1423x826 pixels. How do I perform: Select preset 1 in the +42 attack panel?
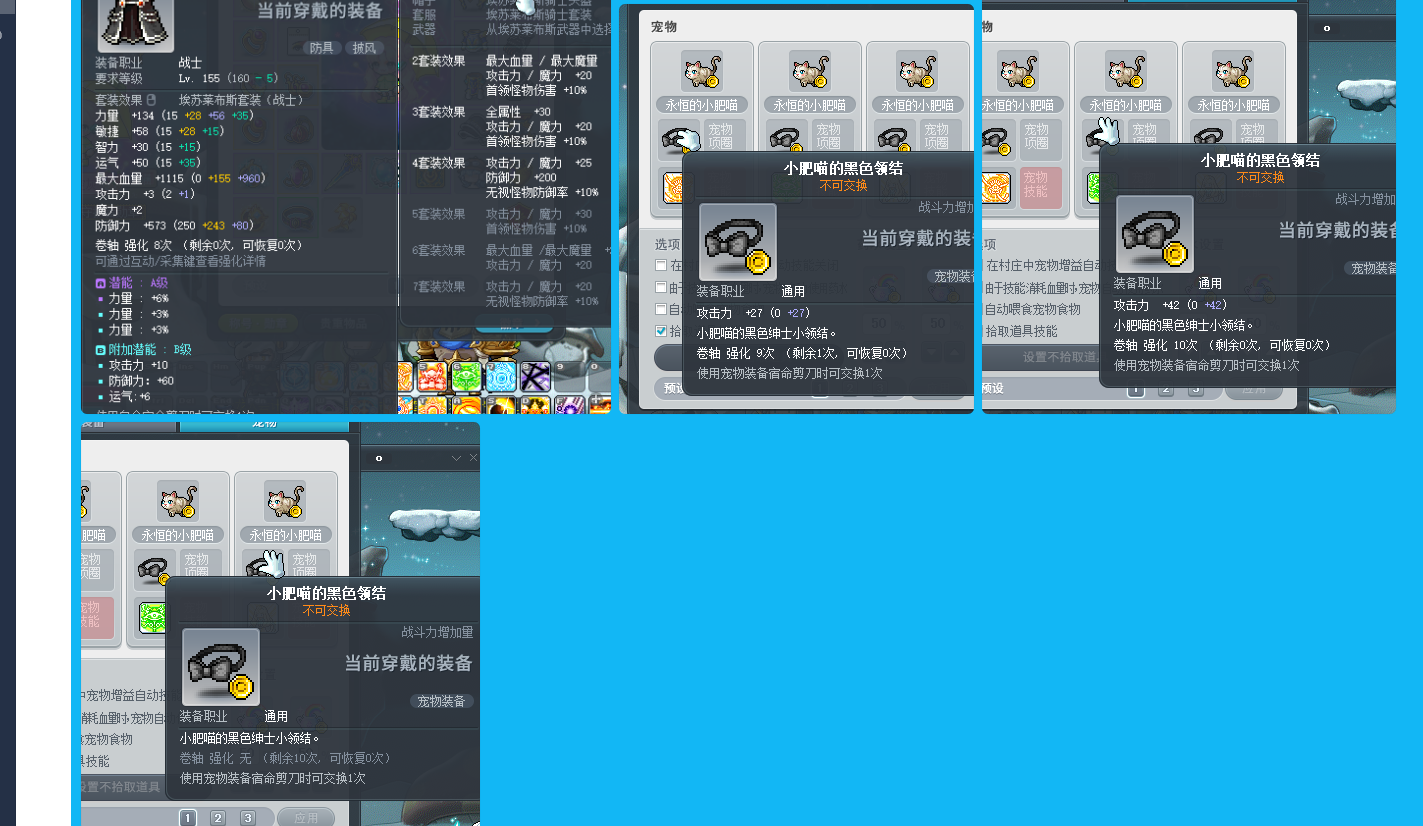point(1136,389)
